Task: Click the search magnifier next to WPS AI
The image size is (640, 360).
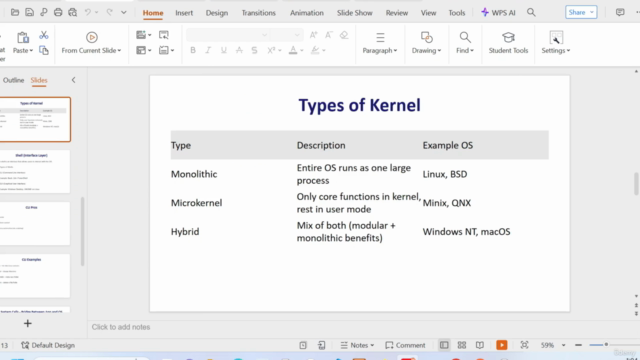Action: click(531, 12)
